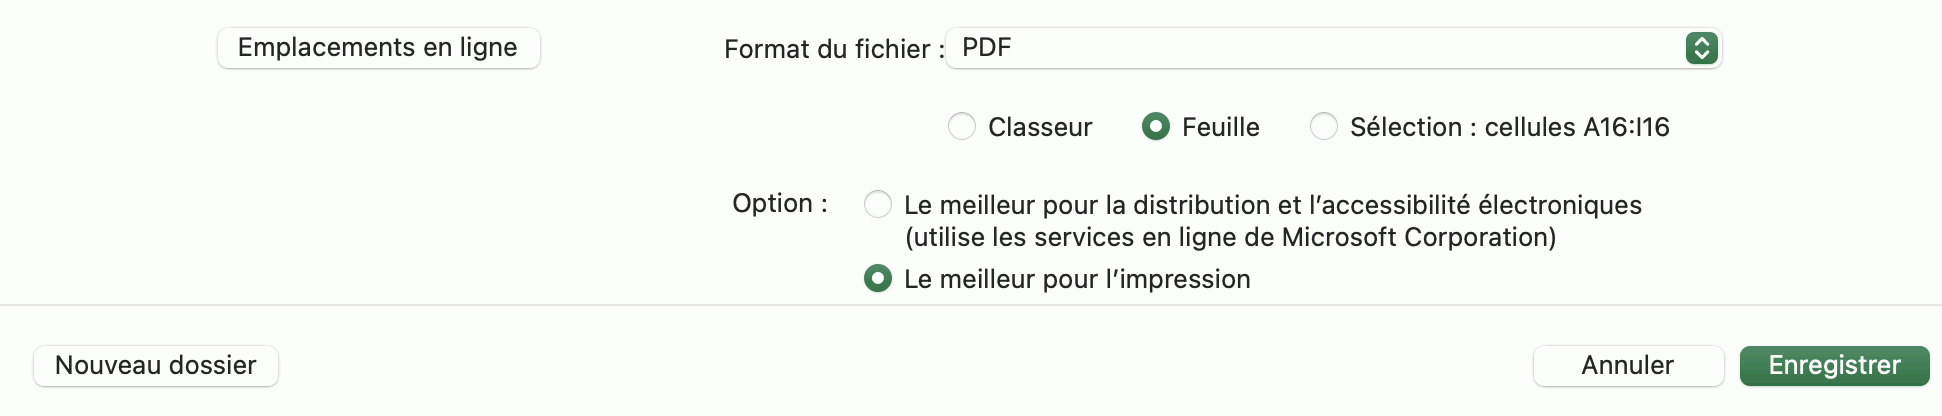The image size is (1942, 416).
Task: Click the PDF value in format field
Action: [987, 48]
